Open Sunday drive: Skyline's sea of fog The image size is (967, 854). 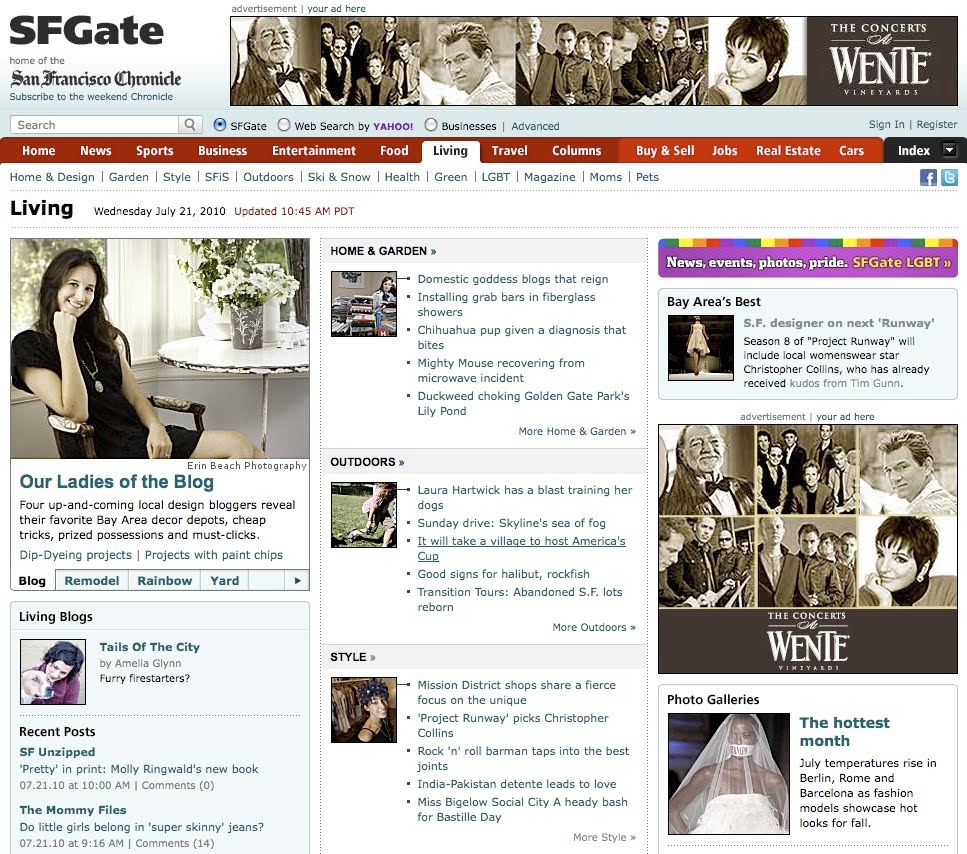(x=511, y=523)
